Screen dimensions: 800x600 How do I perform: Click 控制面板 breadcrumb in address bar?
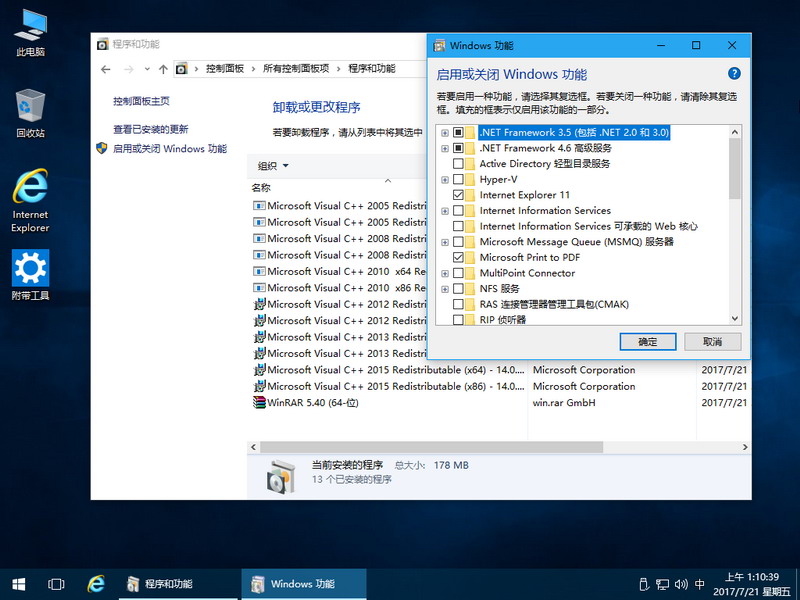tap(224, 68)
